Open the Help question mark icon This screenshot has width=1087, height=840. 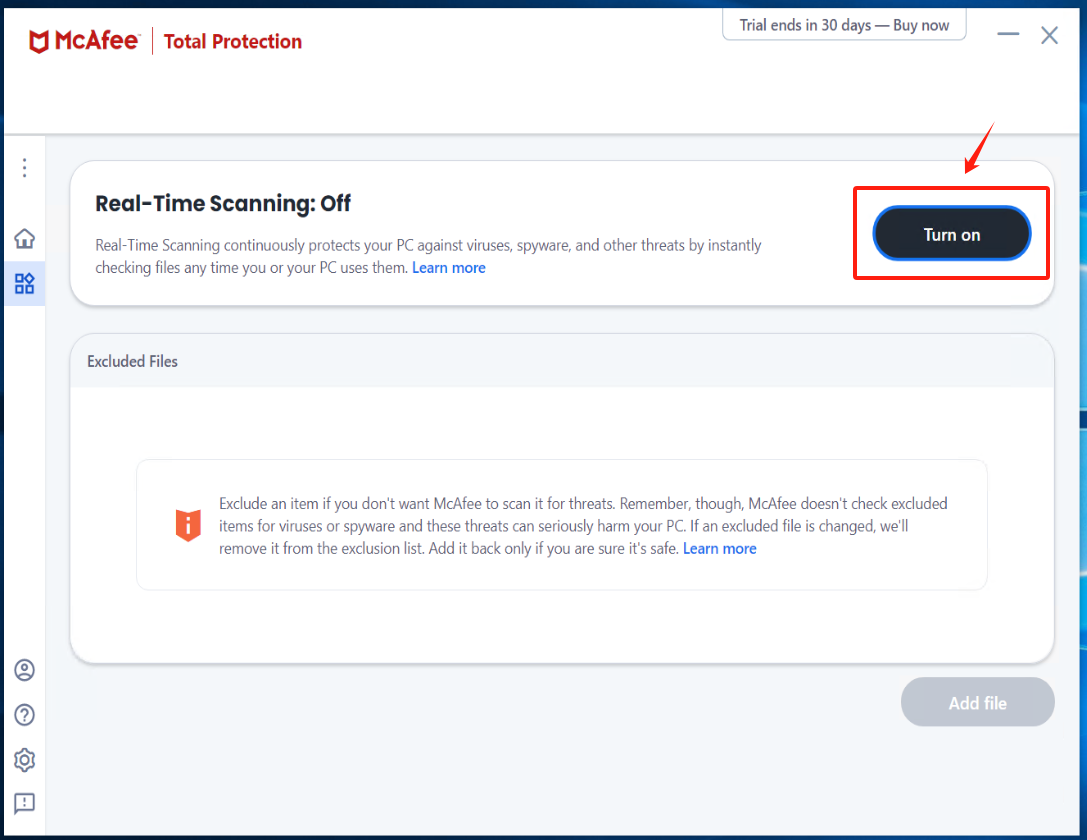[x=24, y=715]
